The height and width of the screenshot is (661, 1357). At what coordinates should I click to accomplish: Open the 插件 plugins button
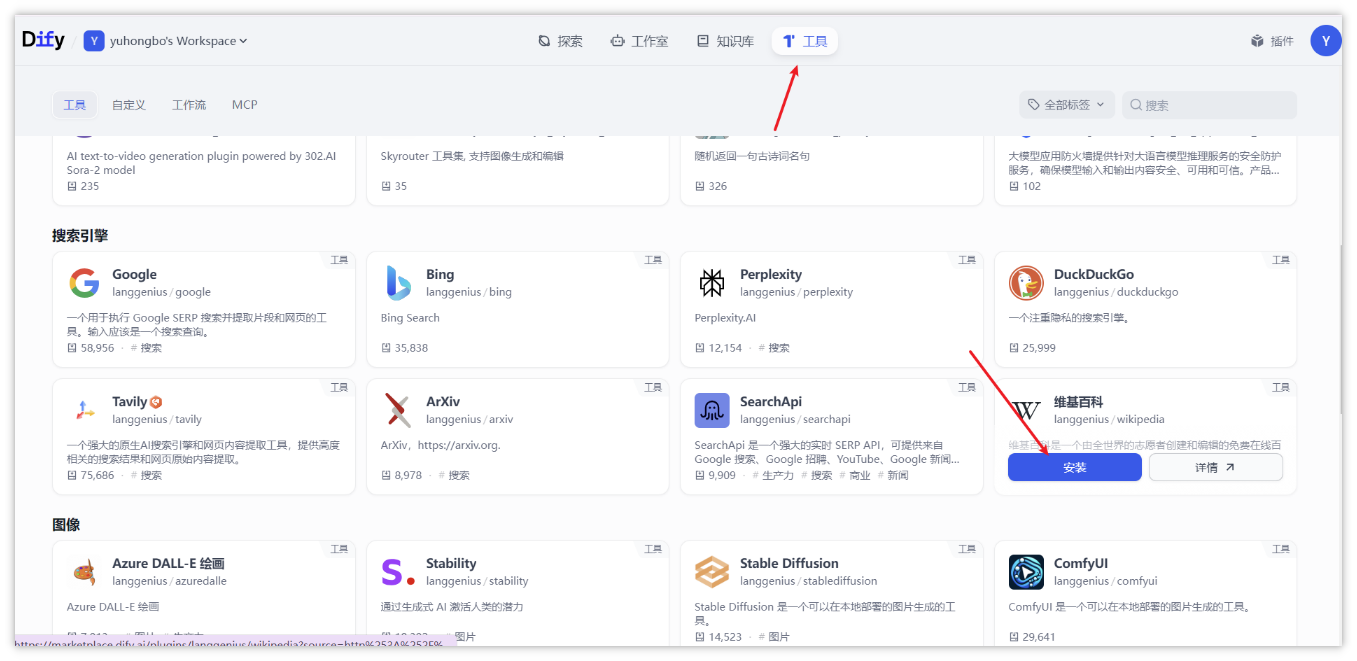(1272, 41)
